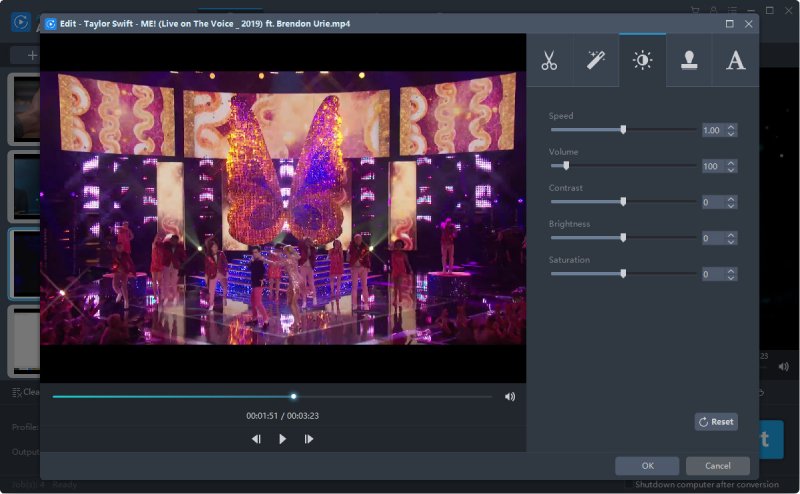Click the blue convert button in main window
Viewport: 800px width, 494px height.
[x=771, y=439]
